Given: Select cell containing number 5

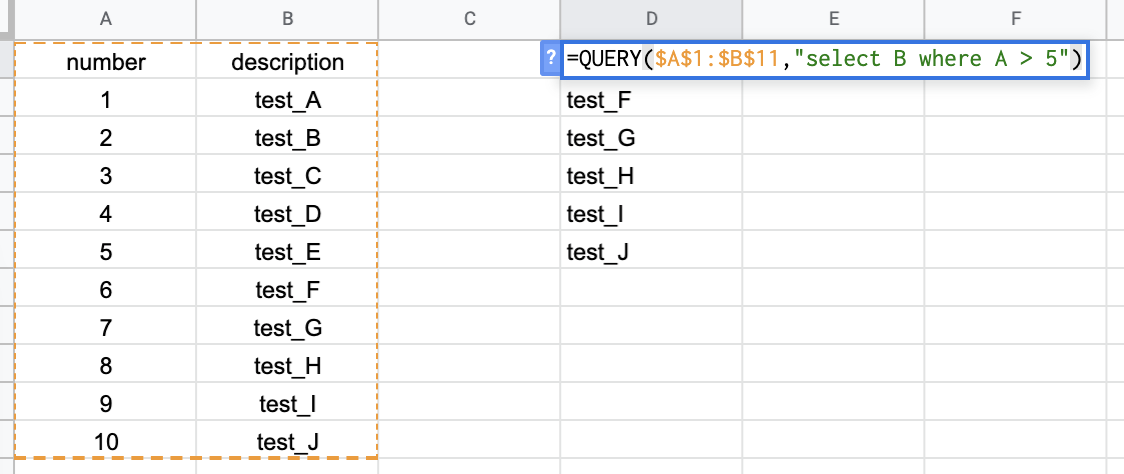Looking at the screenshot, I should 105,252.
